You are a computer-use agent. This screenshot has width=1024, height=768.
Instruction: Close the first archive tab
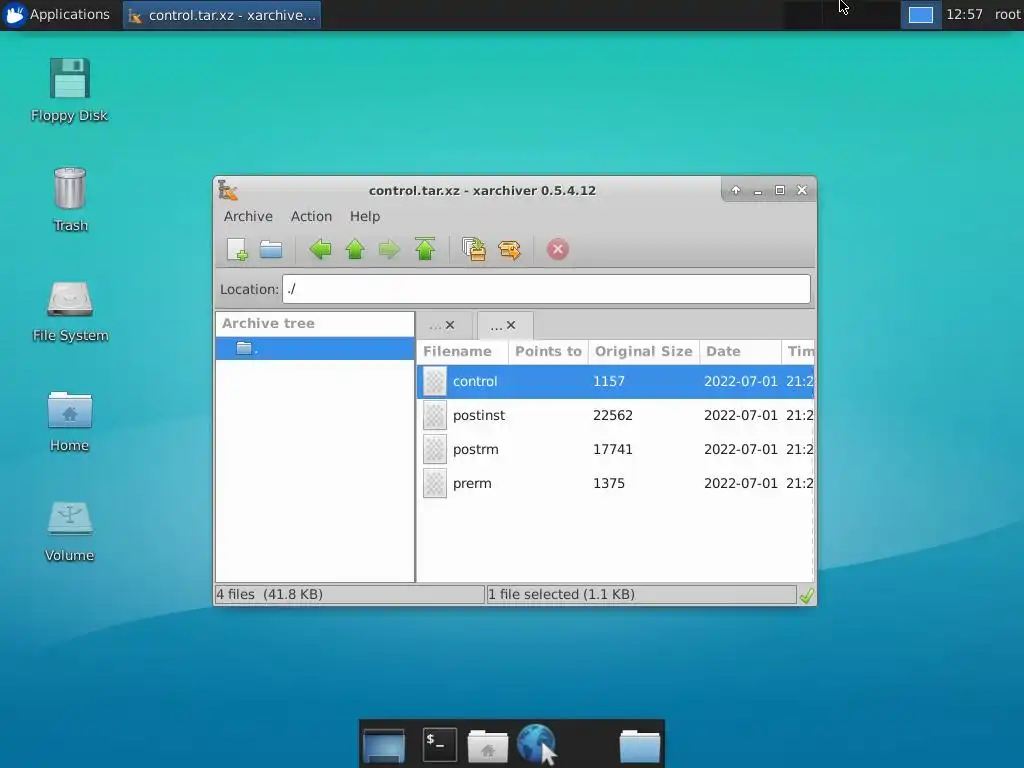(x=450, y=325)
